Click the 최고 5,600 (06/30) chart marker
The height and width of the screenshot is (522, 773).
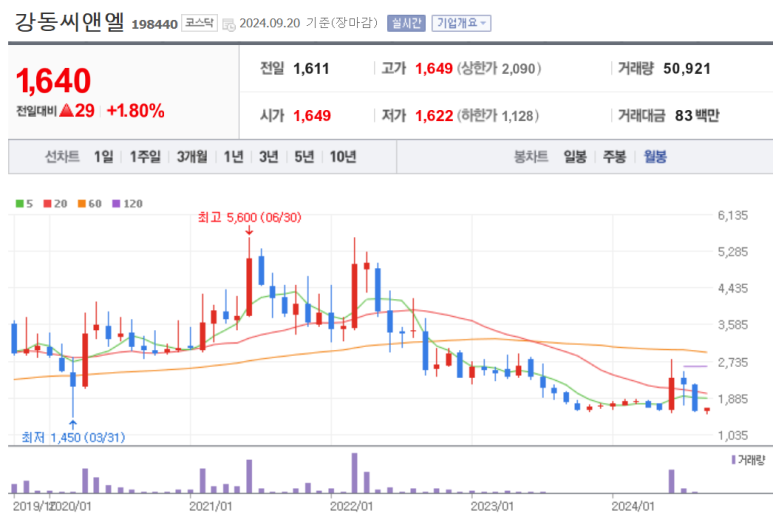[249, 217]
